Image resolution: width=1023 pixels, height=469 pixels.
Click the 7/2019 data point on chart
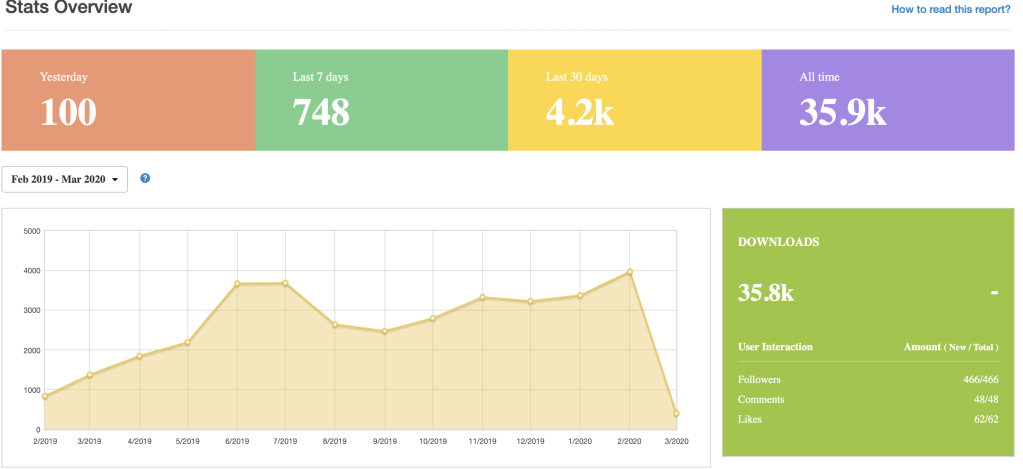(x=286, y=283)
